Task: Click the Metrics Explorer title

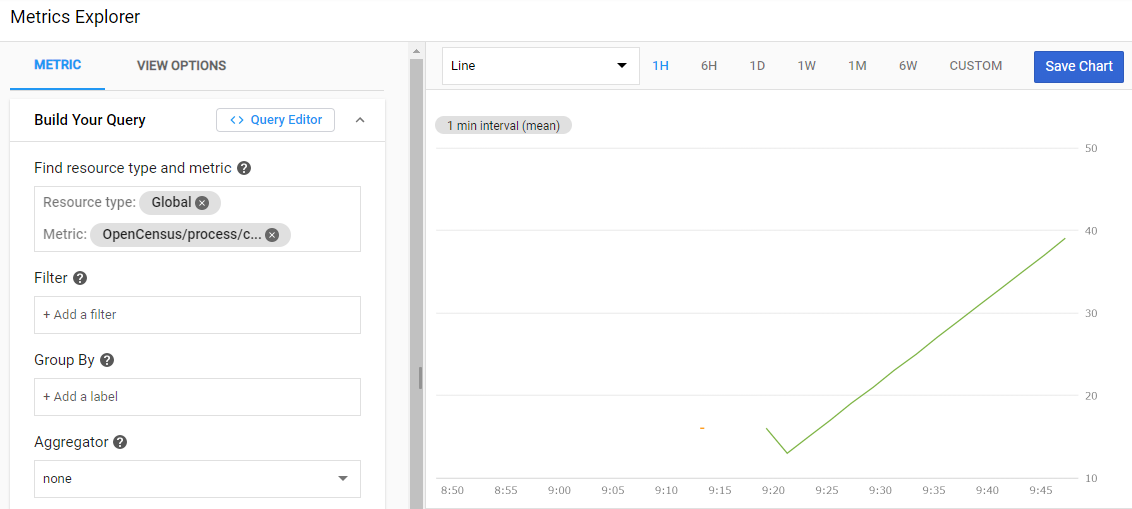Action: [75, 17]
